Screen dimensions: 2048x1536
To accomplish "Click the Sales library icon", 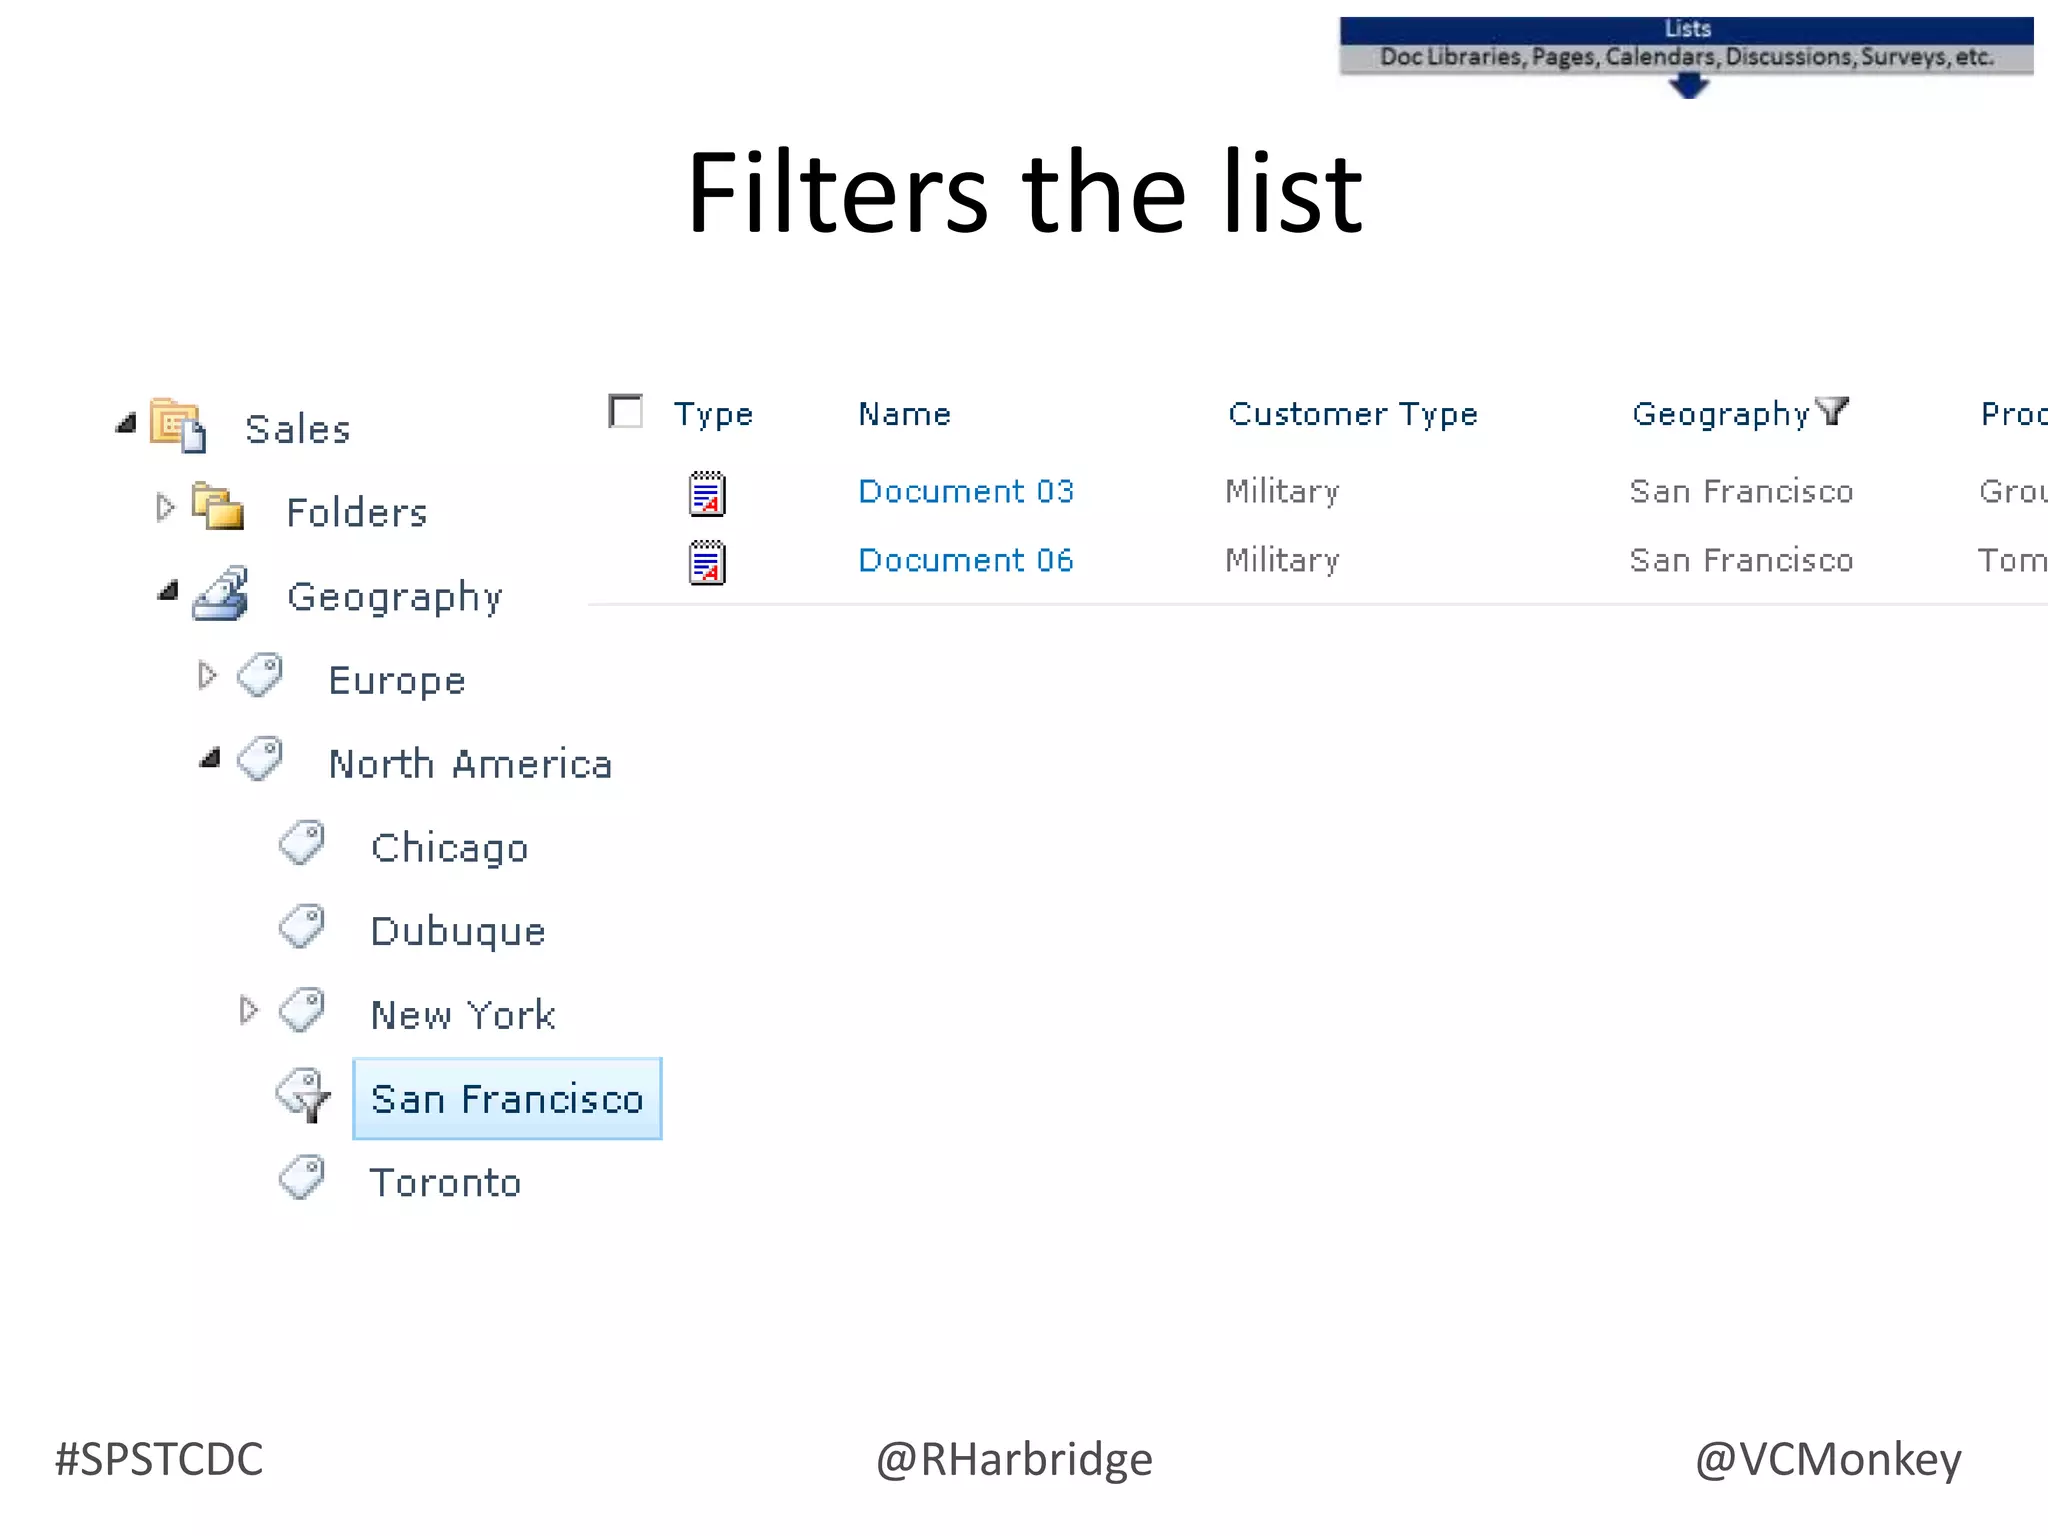I will (x=178, y=426).
